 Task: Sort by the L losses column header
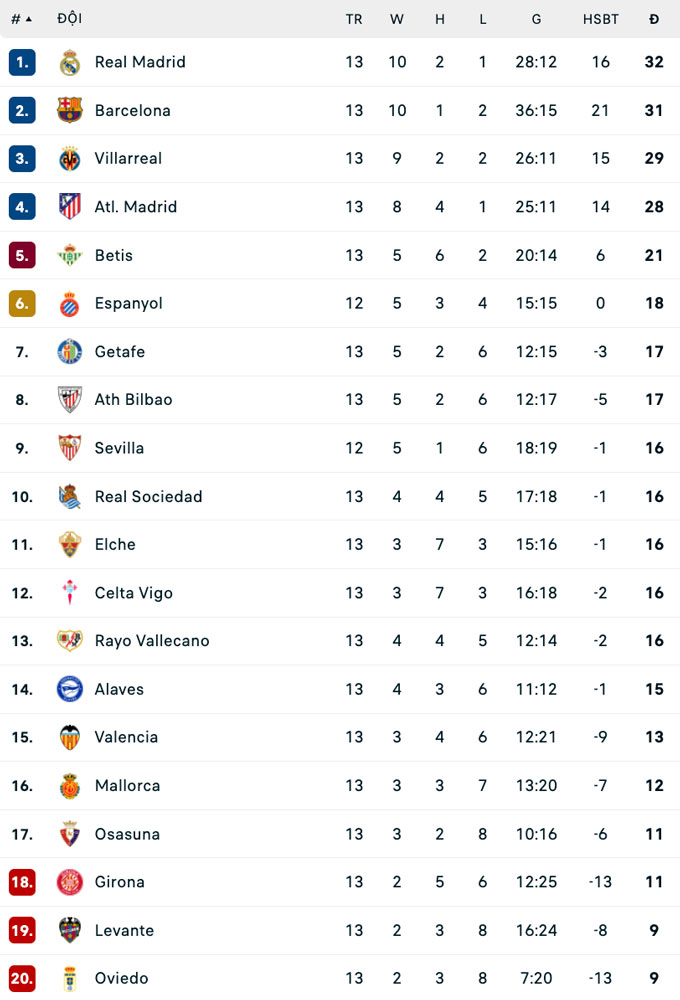tap(482, 18)
